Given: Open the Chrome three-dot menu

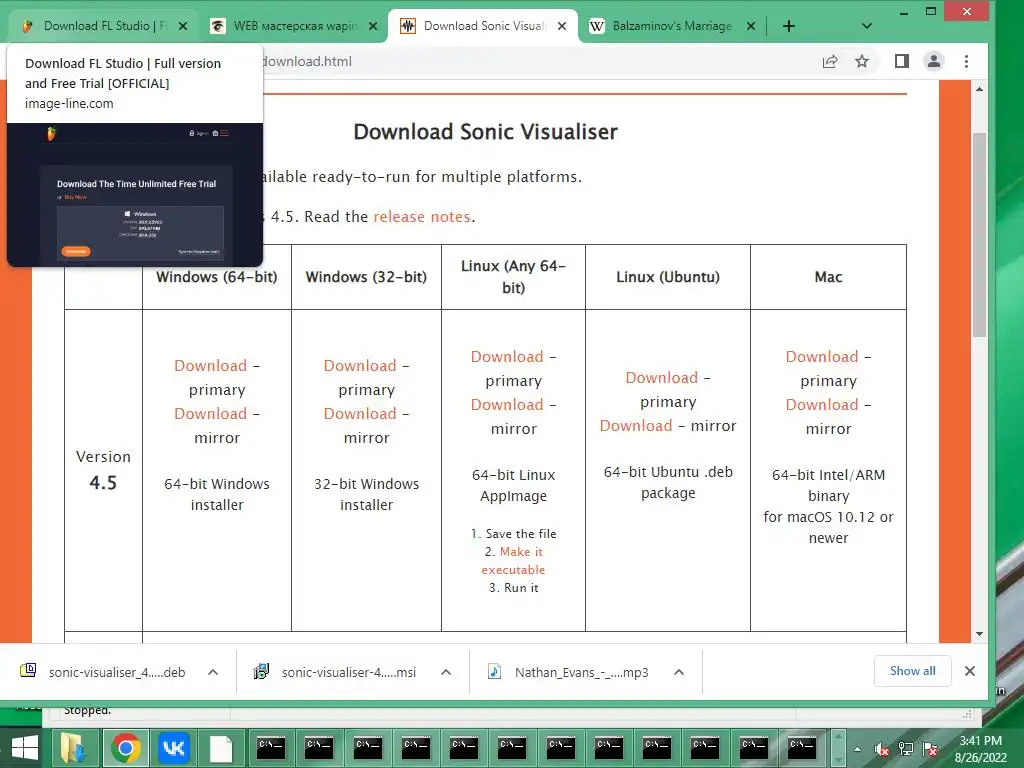Looking at the screenshot, I should (x=967, y=61).
